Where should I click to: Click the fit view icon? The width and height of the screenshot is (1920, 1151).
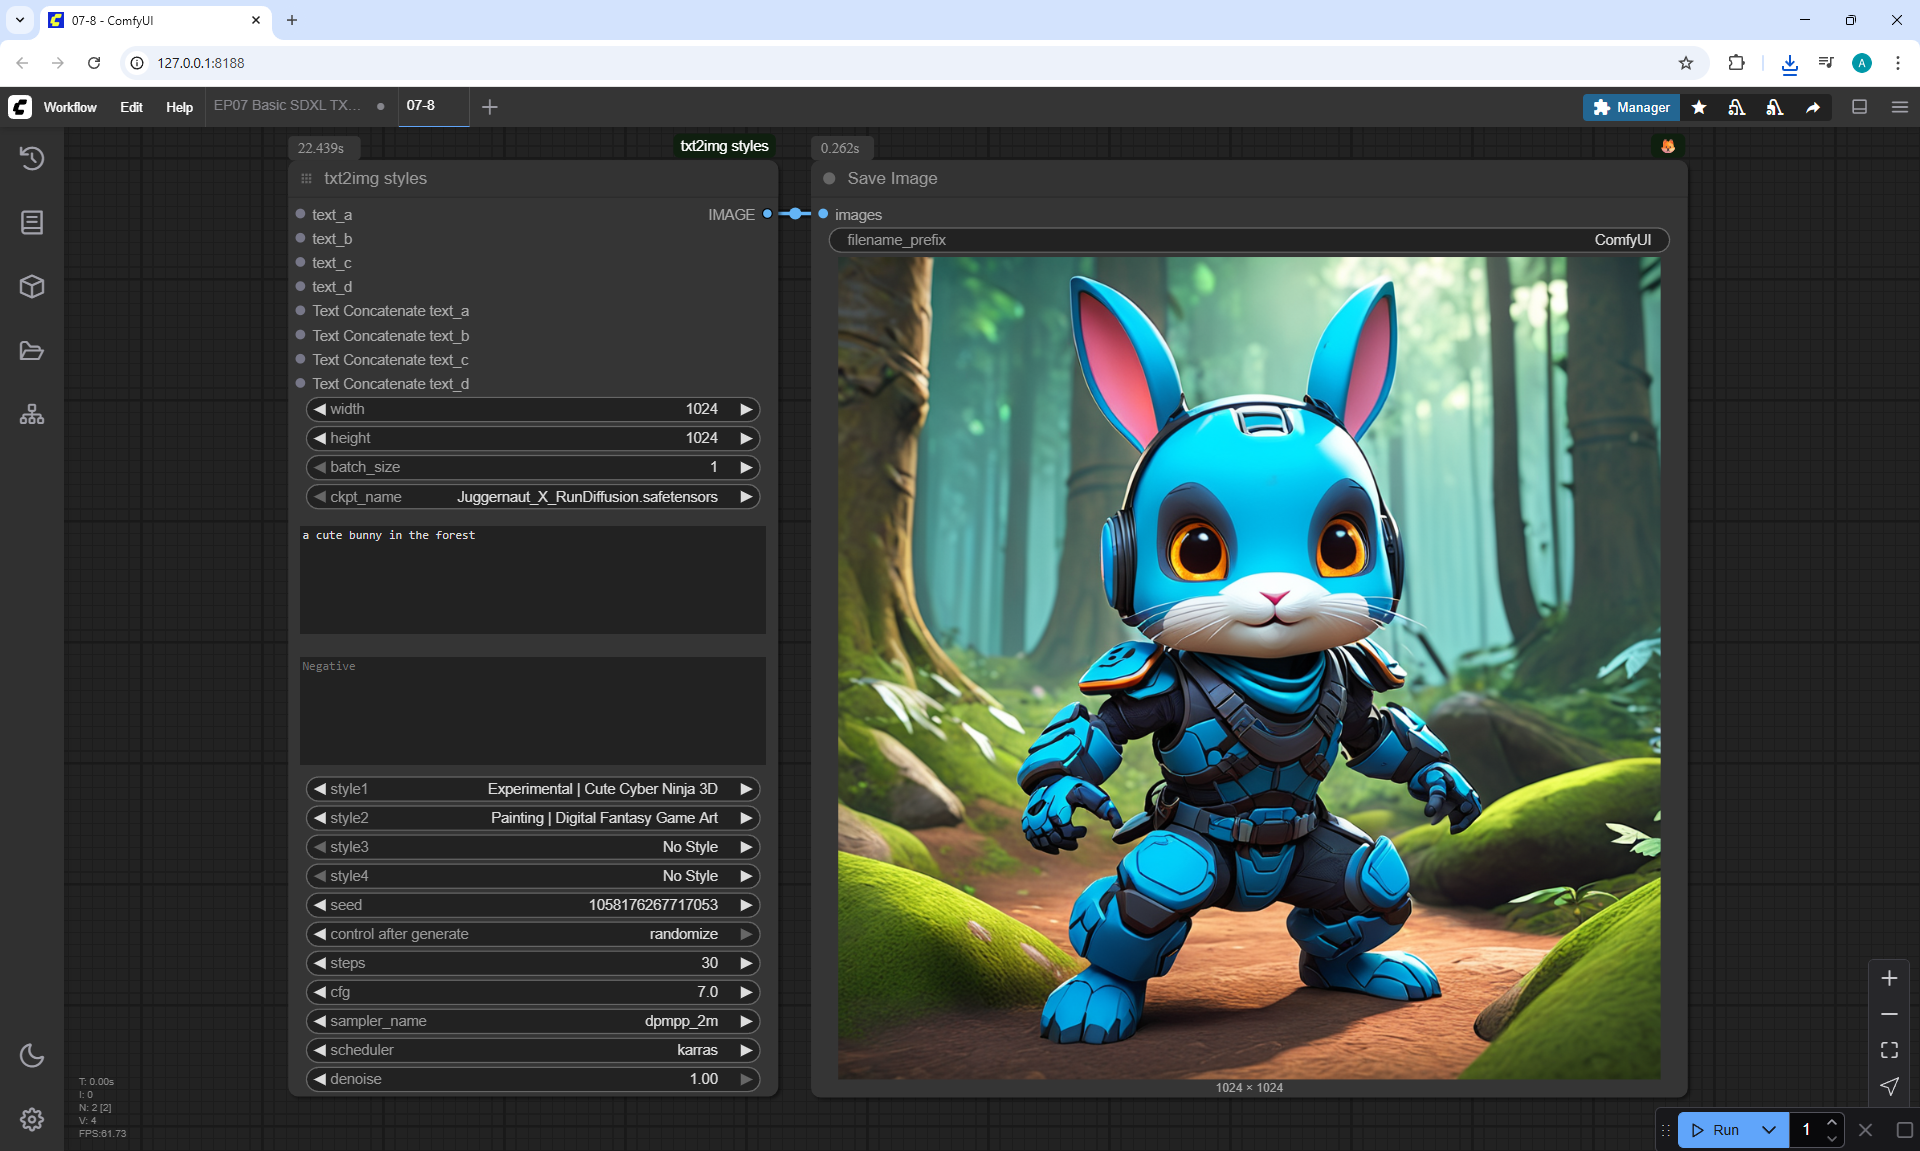pos(1889,1050)
